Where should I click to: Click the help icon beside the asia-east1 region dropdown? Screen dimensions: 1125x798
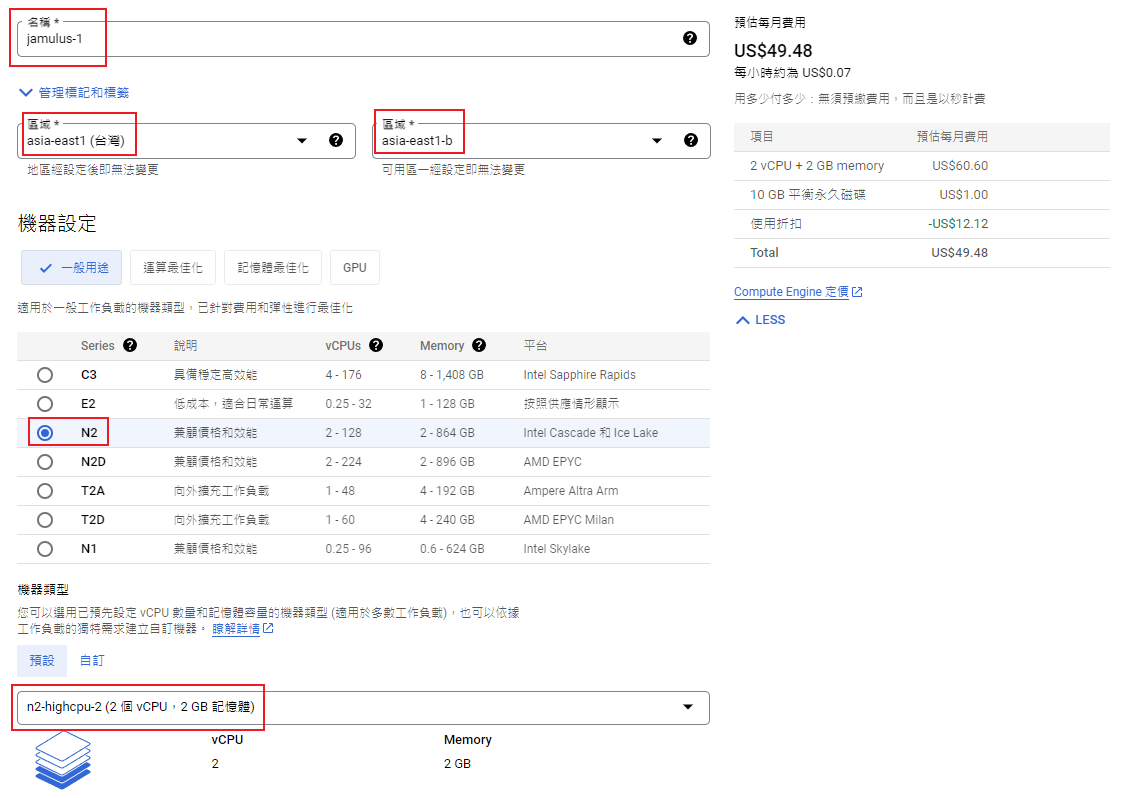336,140
